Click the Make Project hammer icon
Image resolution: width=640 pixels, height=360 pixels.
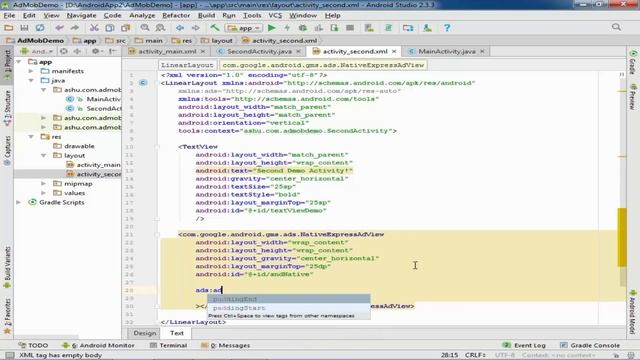(215, 28)
